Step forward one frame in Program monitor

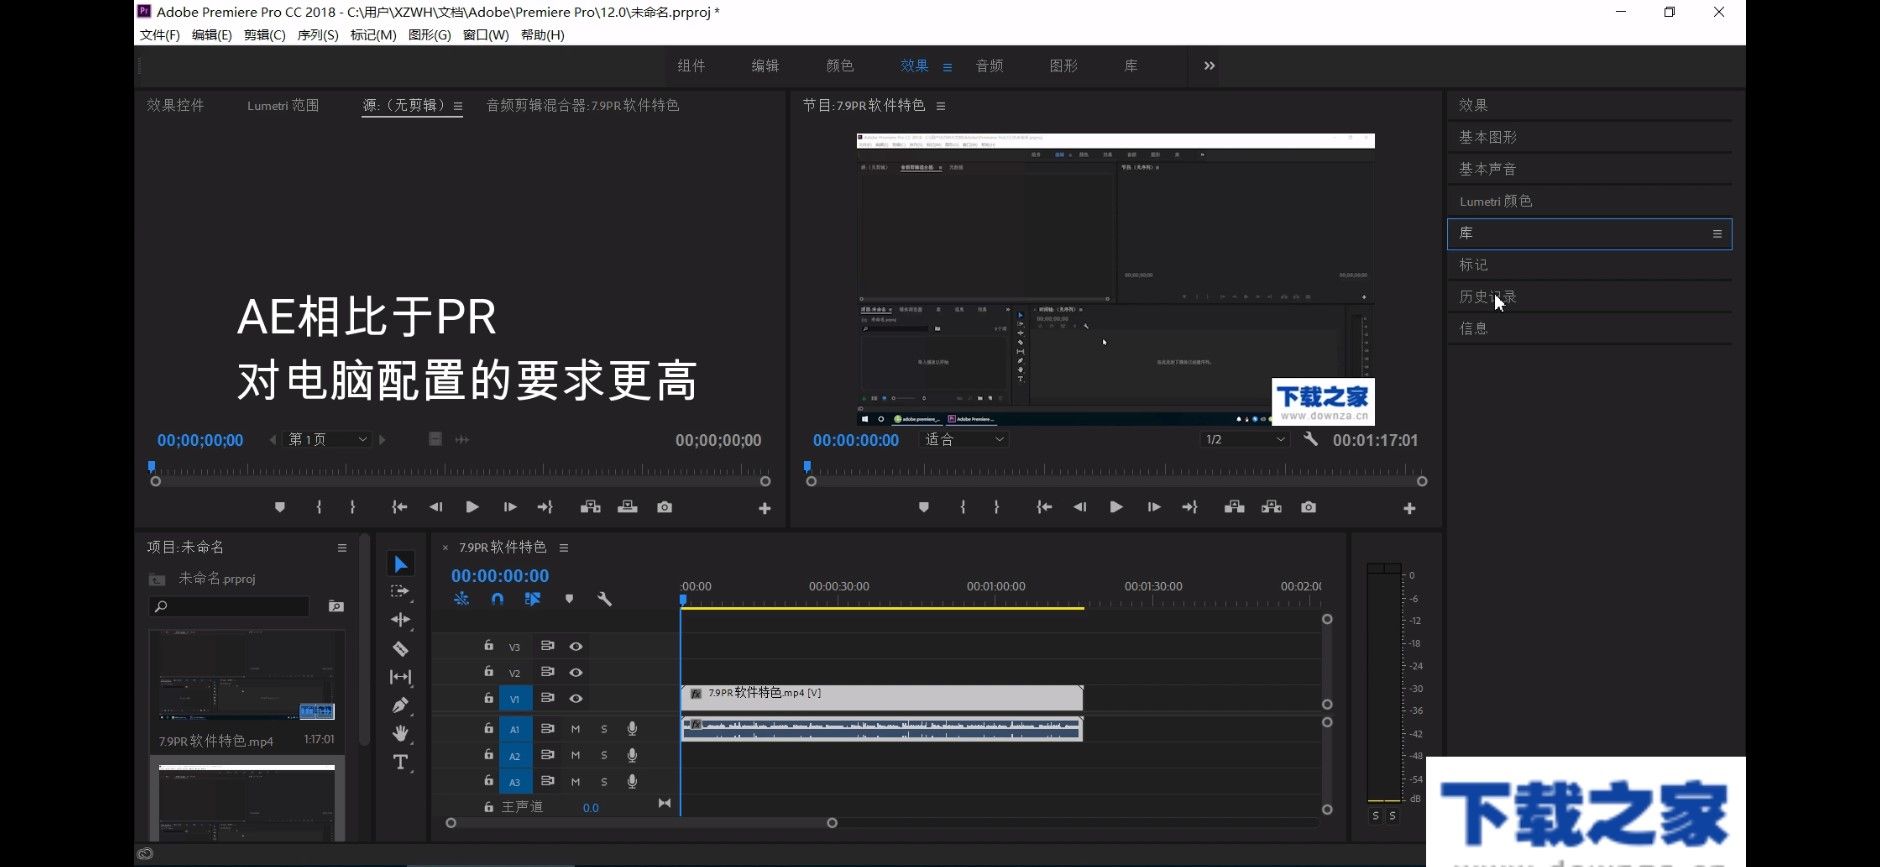point(1153,507)
